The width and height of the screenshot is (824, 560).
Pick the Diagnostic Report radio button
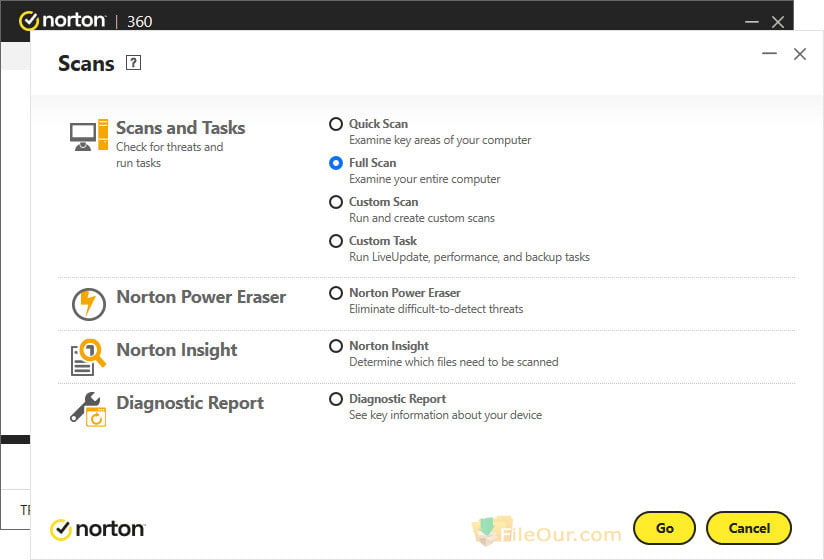point(336,399)
